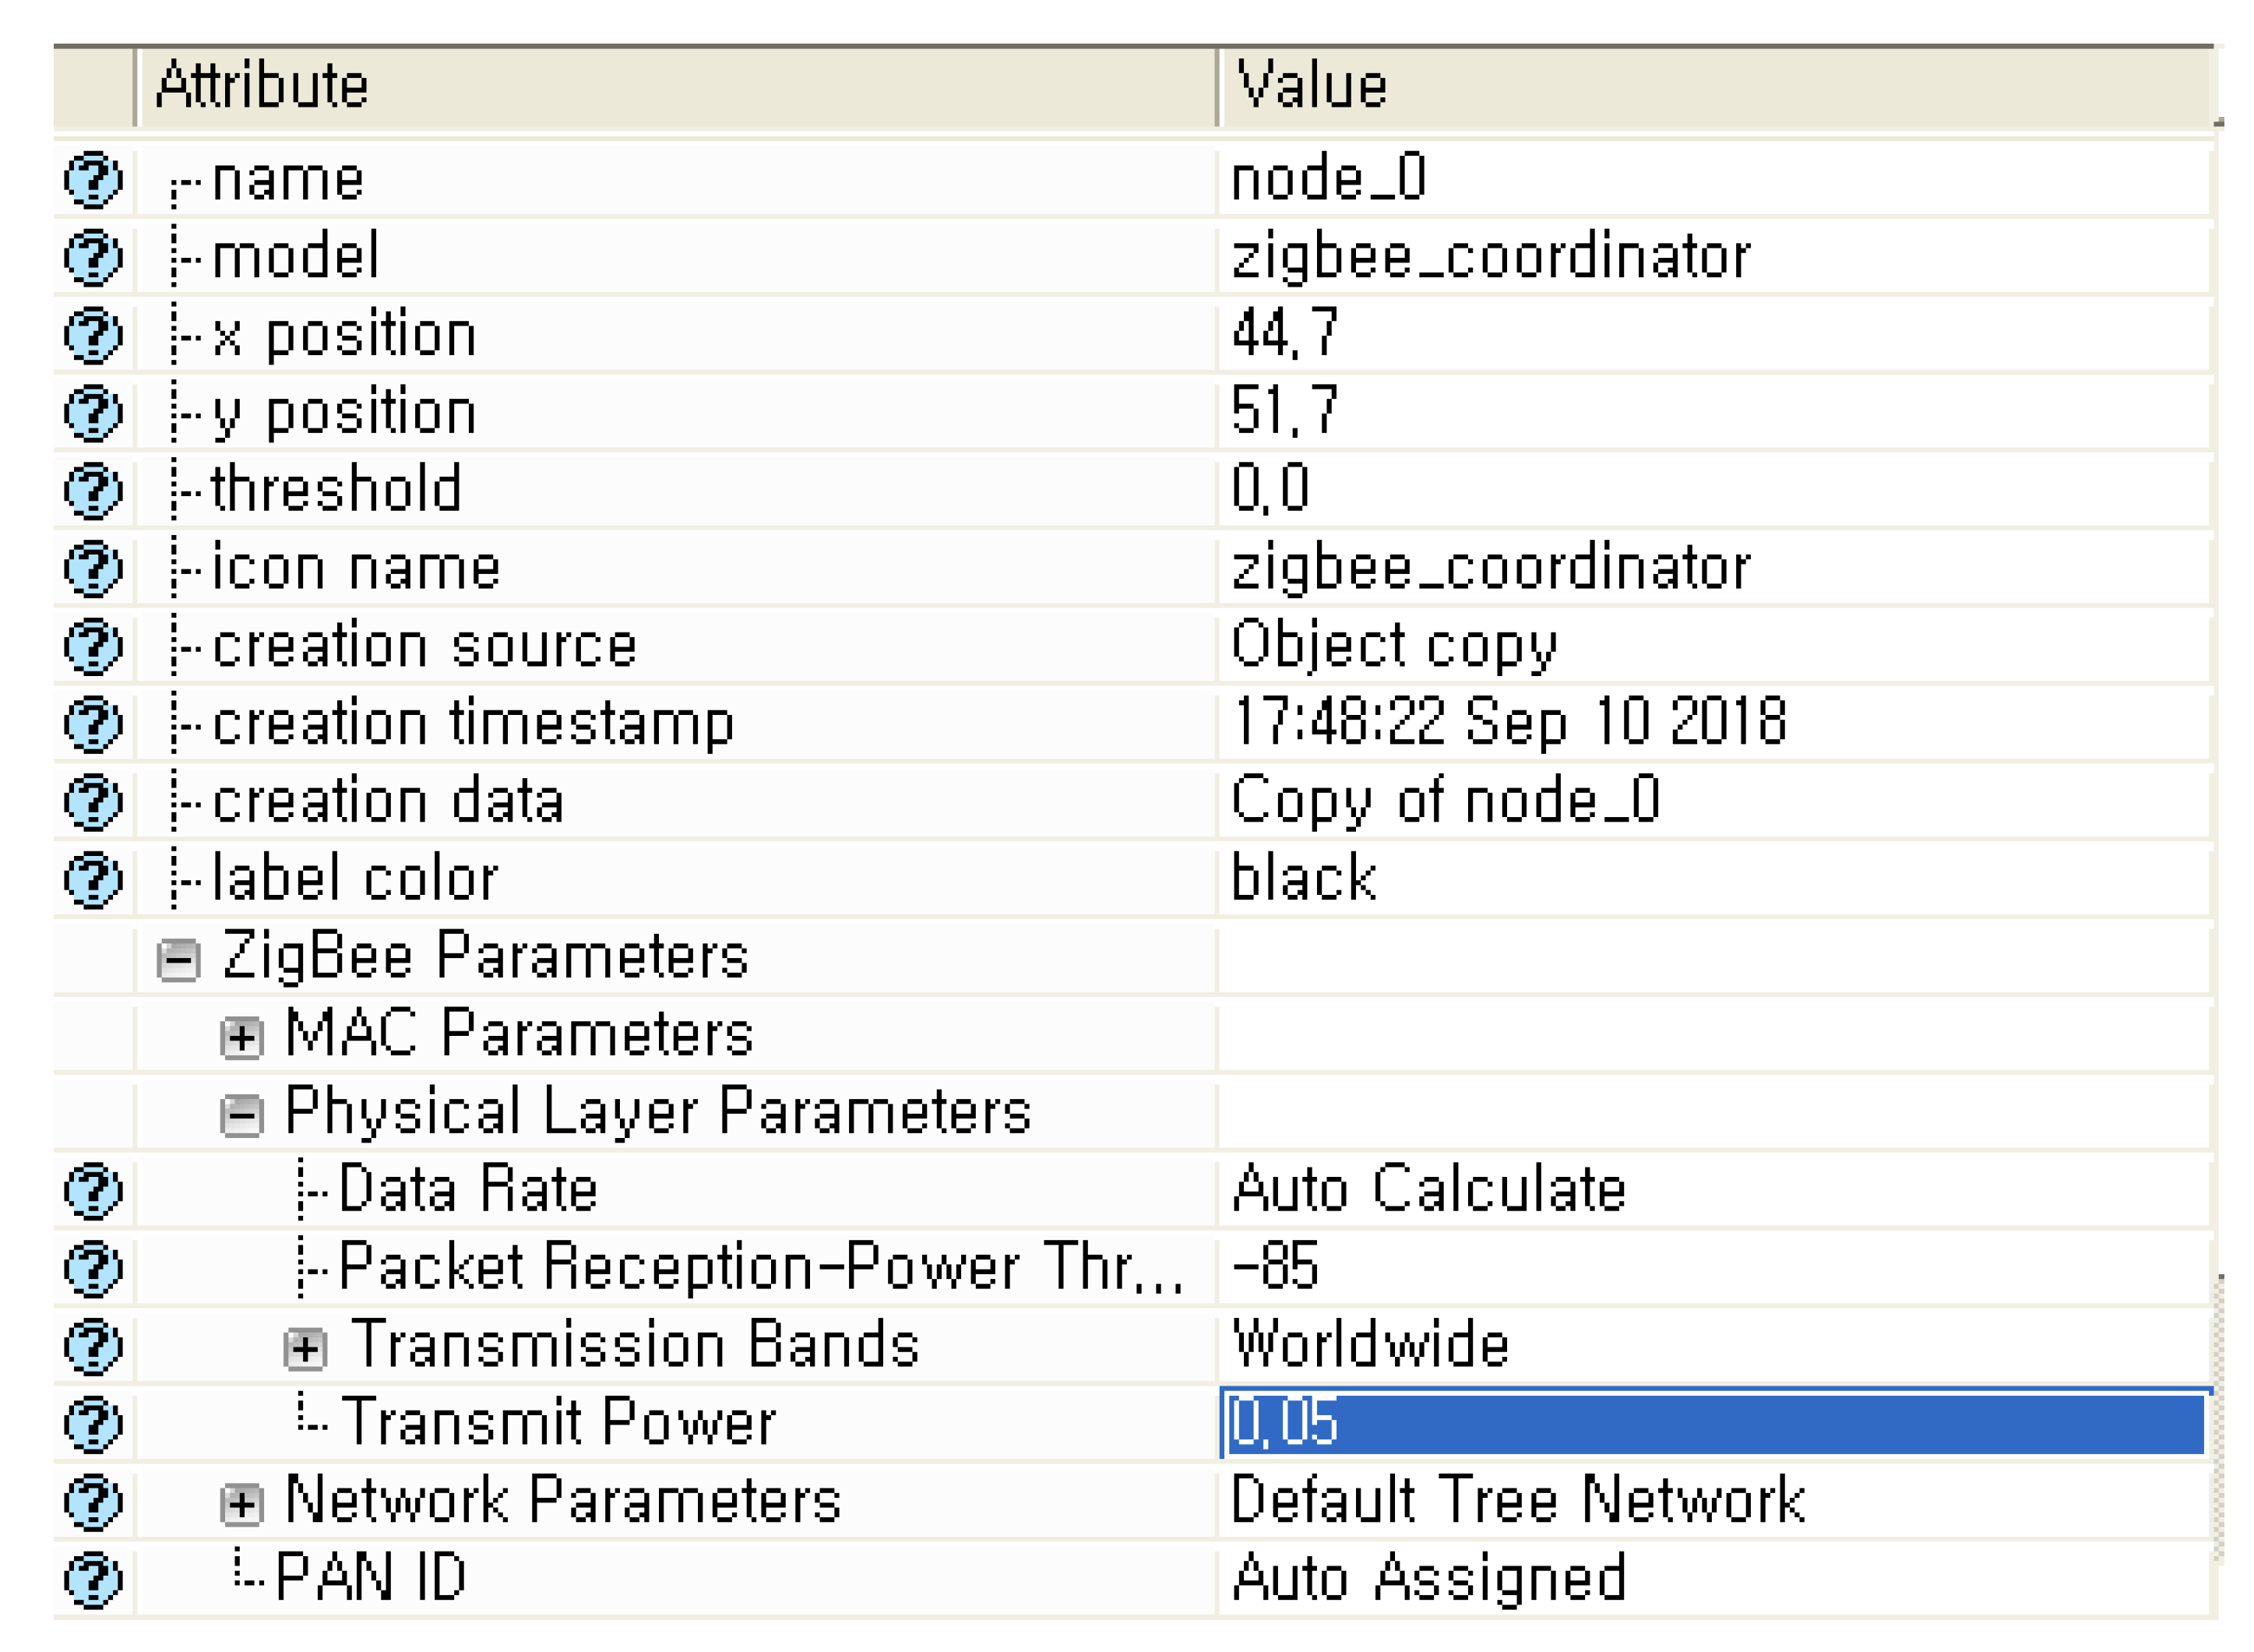Screen dimensions: 2254x1652
Task: Open the Data Rate Auto Calculate value
Action: [1427, 1190]
